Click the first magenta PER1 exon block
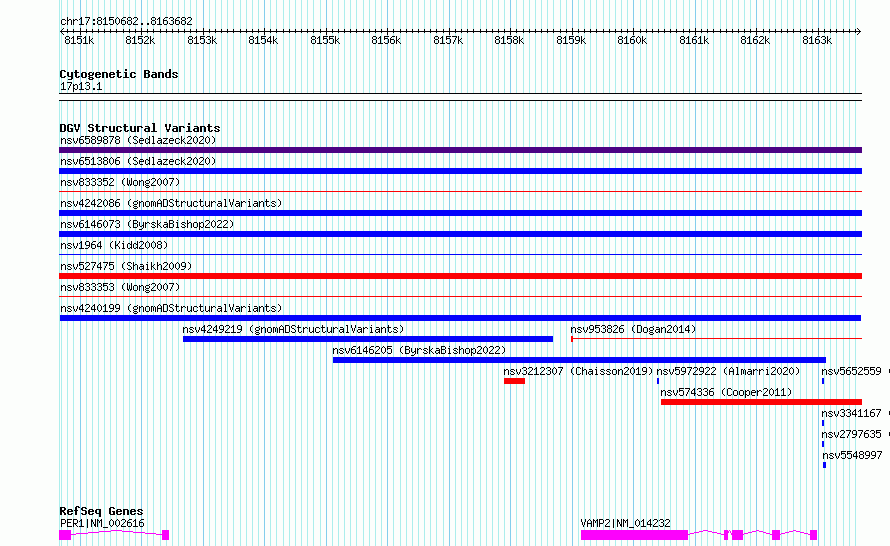This screenshot has height=546, width=890. (x=65, y=535)
